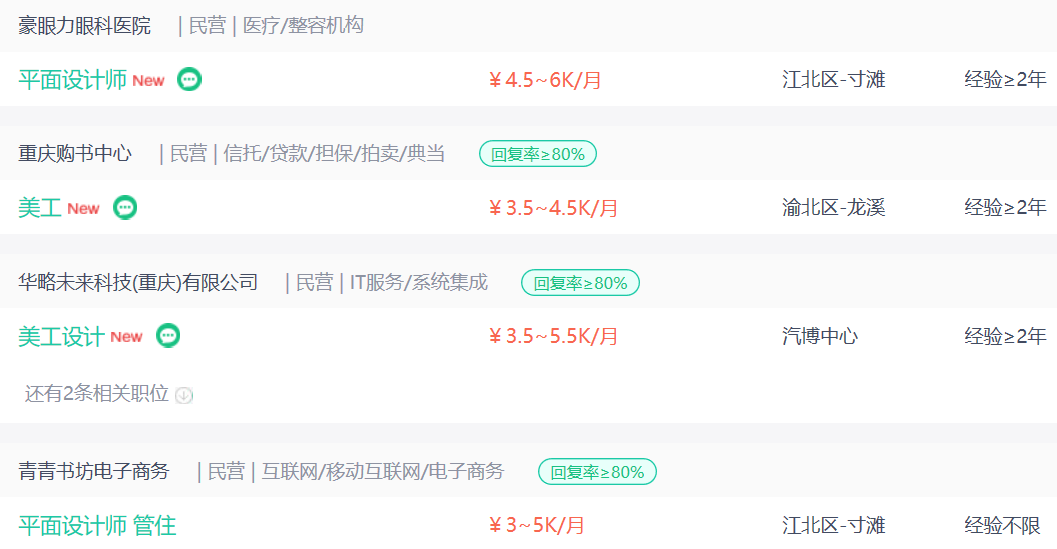View company 青青书坊电子商务

94,471
